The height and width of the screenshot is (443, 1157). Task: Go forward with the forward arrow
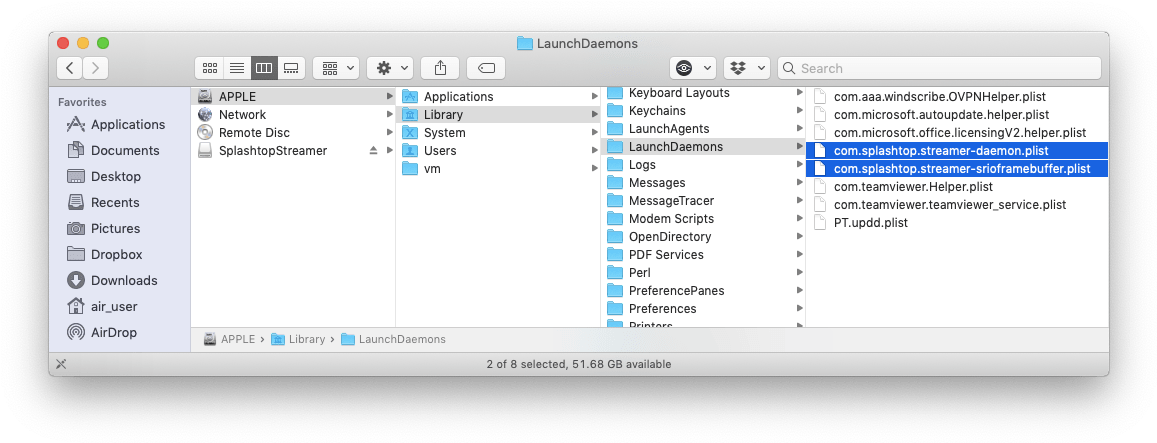(96, 68)
